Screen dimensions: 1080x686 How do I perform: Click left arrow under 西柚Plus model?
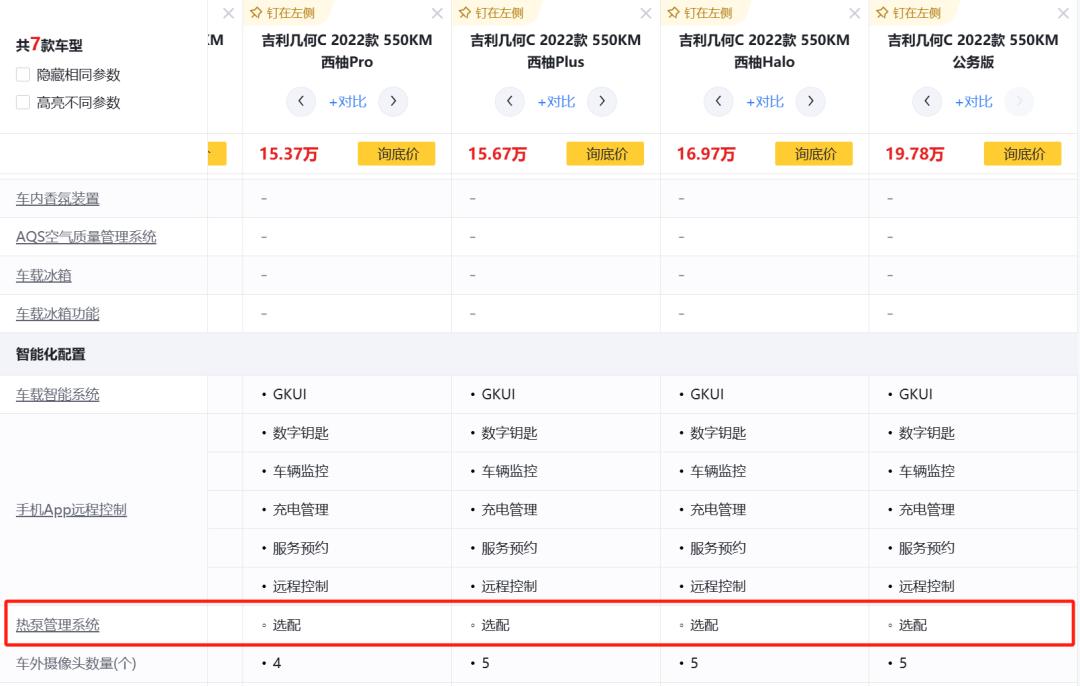click(x=510, y=101)
